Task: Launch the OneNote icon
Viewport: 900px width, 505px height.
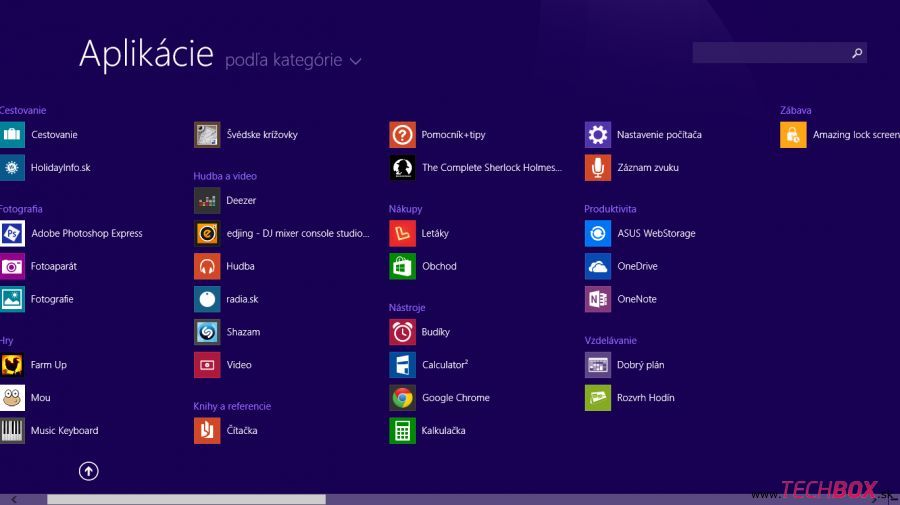Action: point(598,299)
